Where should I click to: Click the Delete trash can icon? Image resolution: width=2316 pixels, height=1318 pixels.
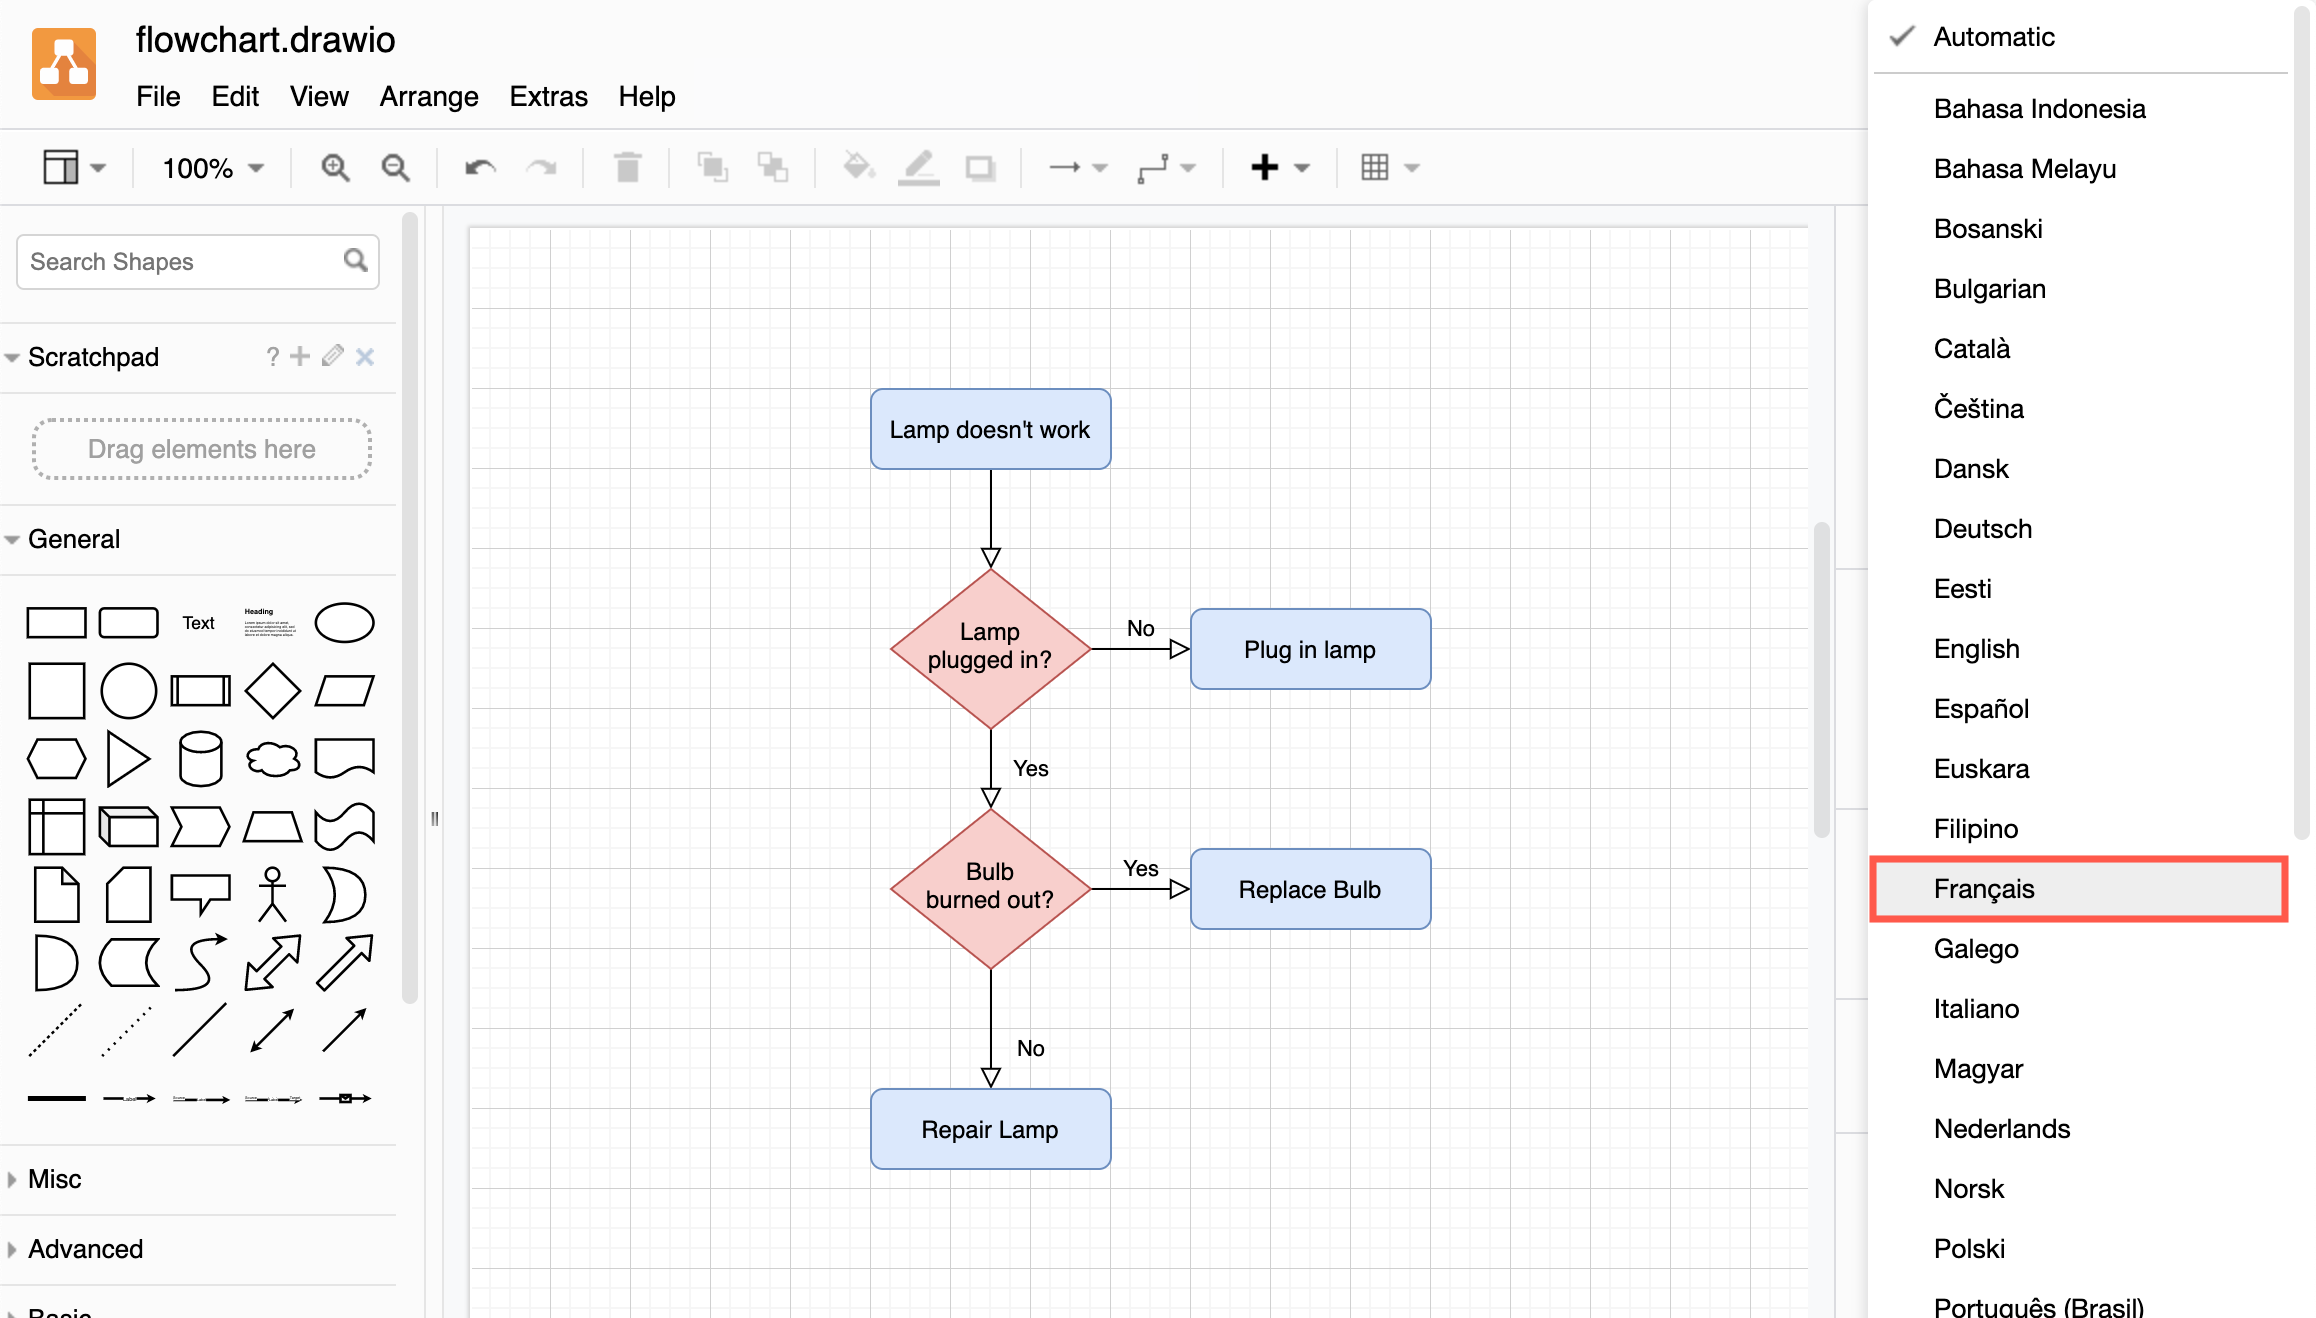click(627, 168)
